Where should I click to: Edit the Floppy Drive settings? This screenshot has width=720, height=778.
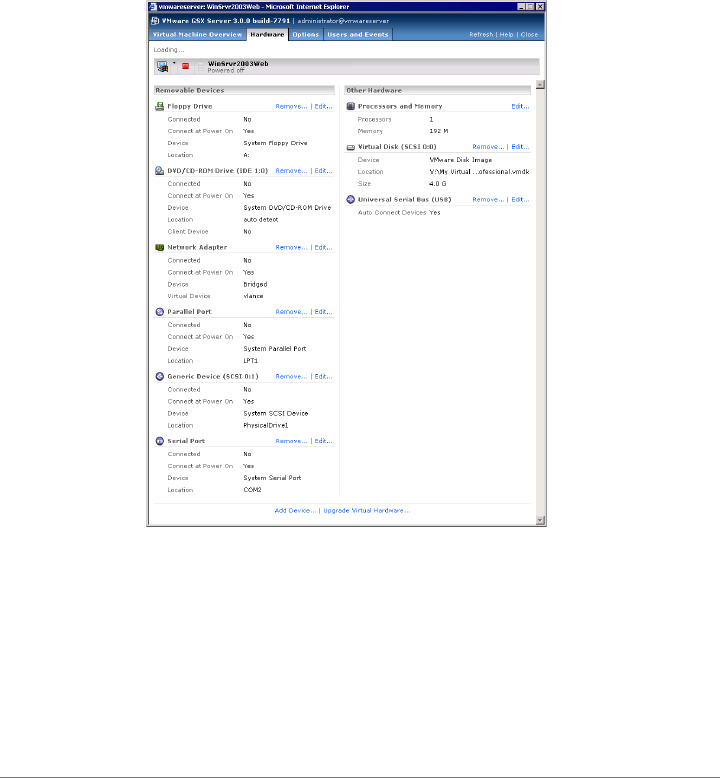click(x=324, y=107)
